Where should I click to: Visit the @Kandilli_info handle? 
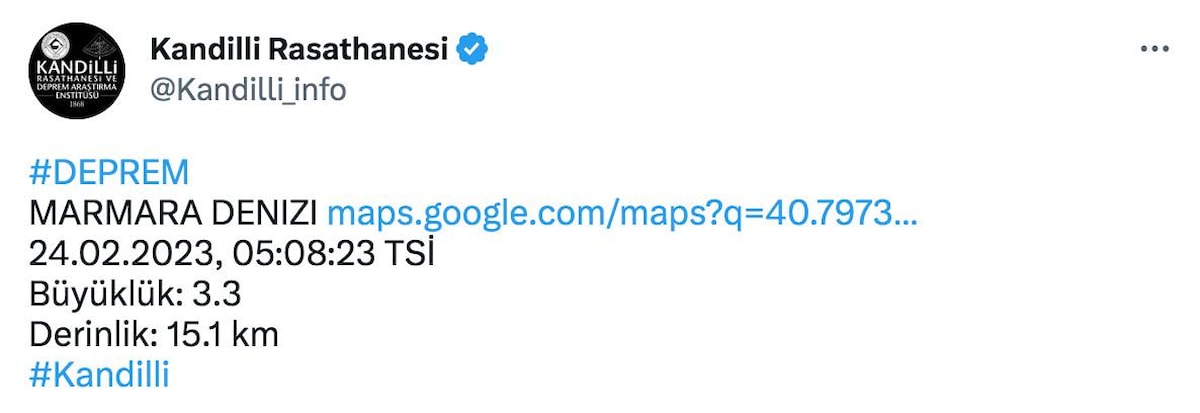coord(247,90)
